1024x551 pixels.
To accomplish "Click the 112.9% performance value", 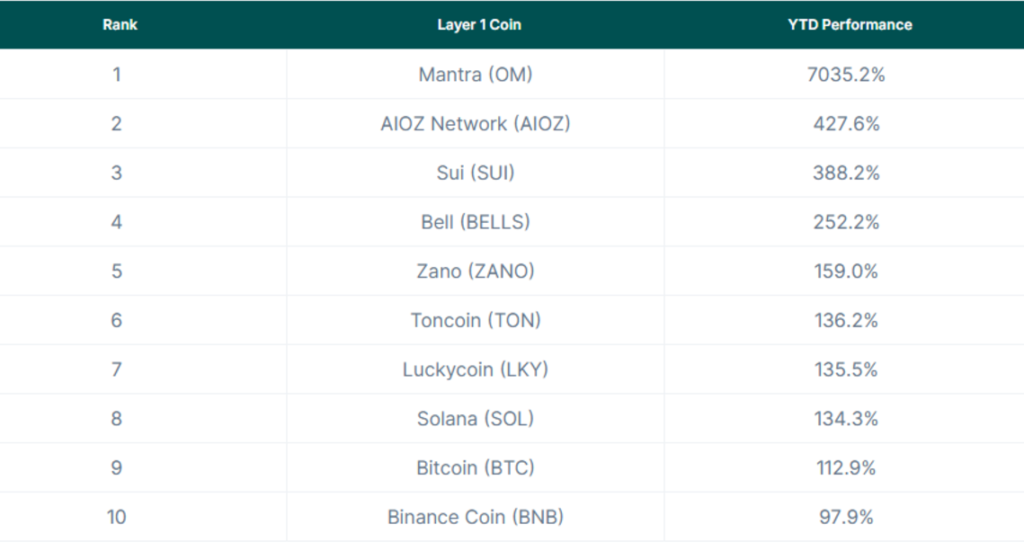I will tap(846, 468).
